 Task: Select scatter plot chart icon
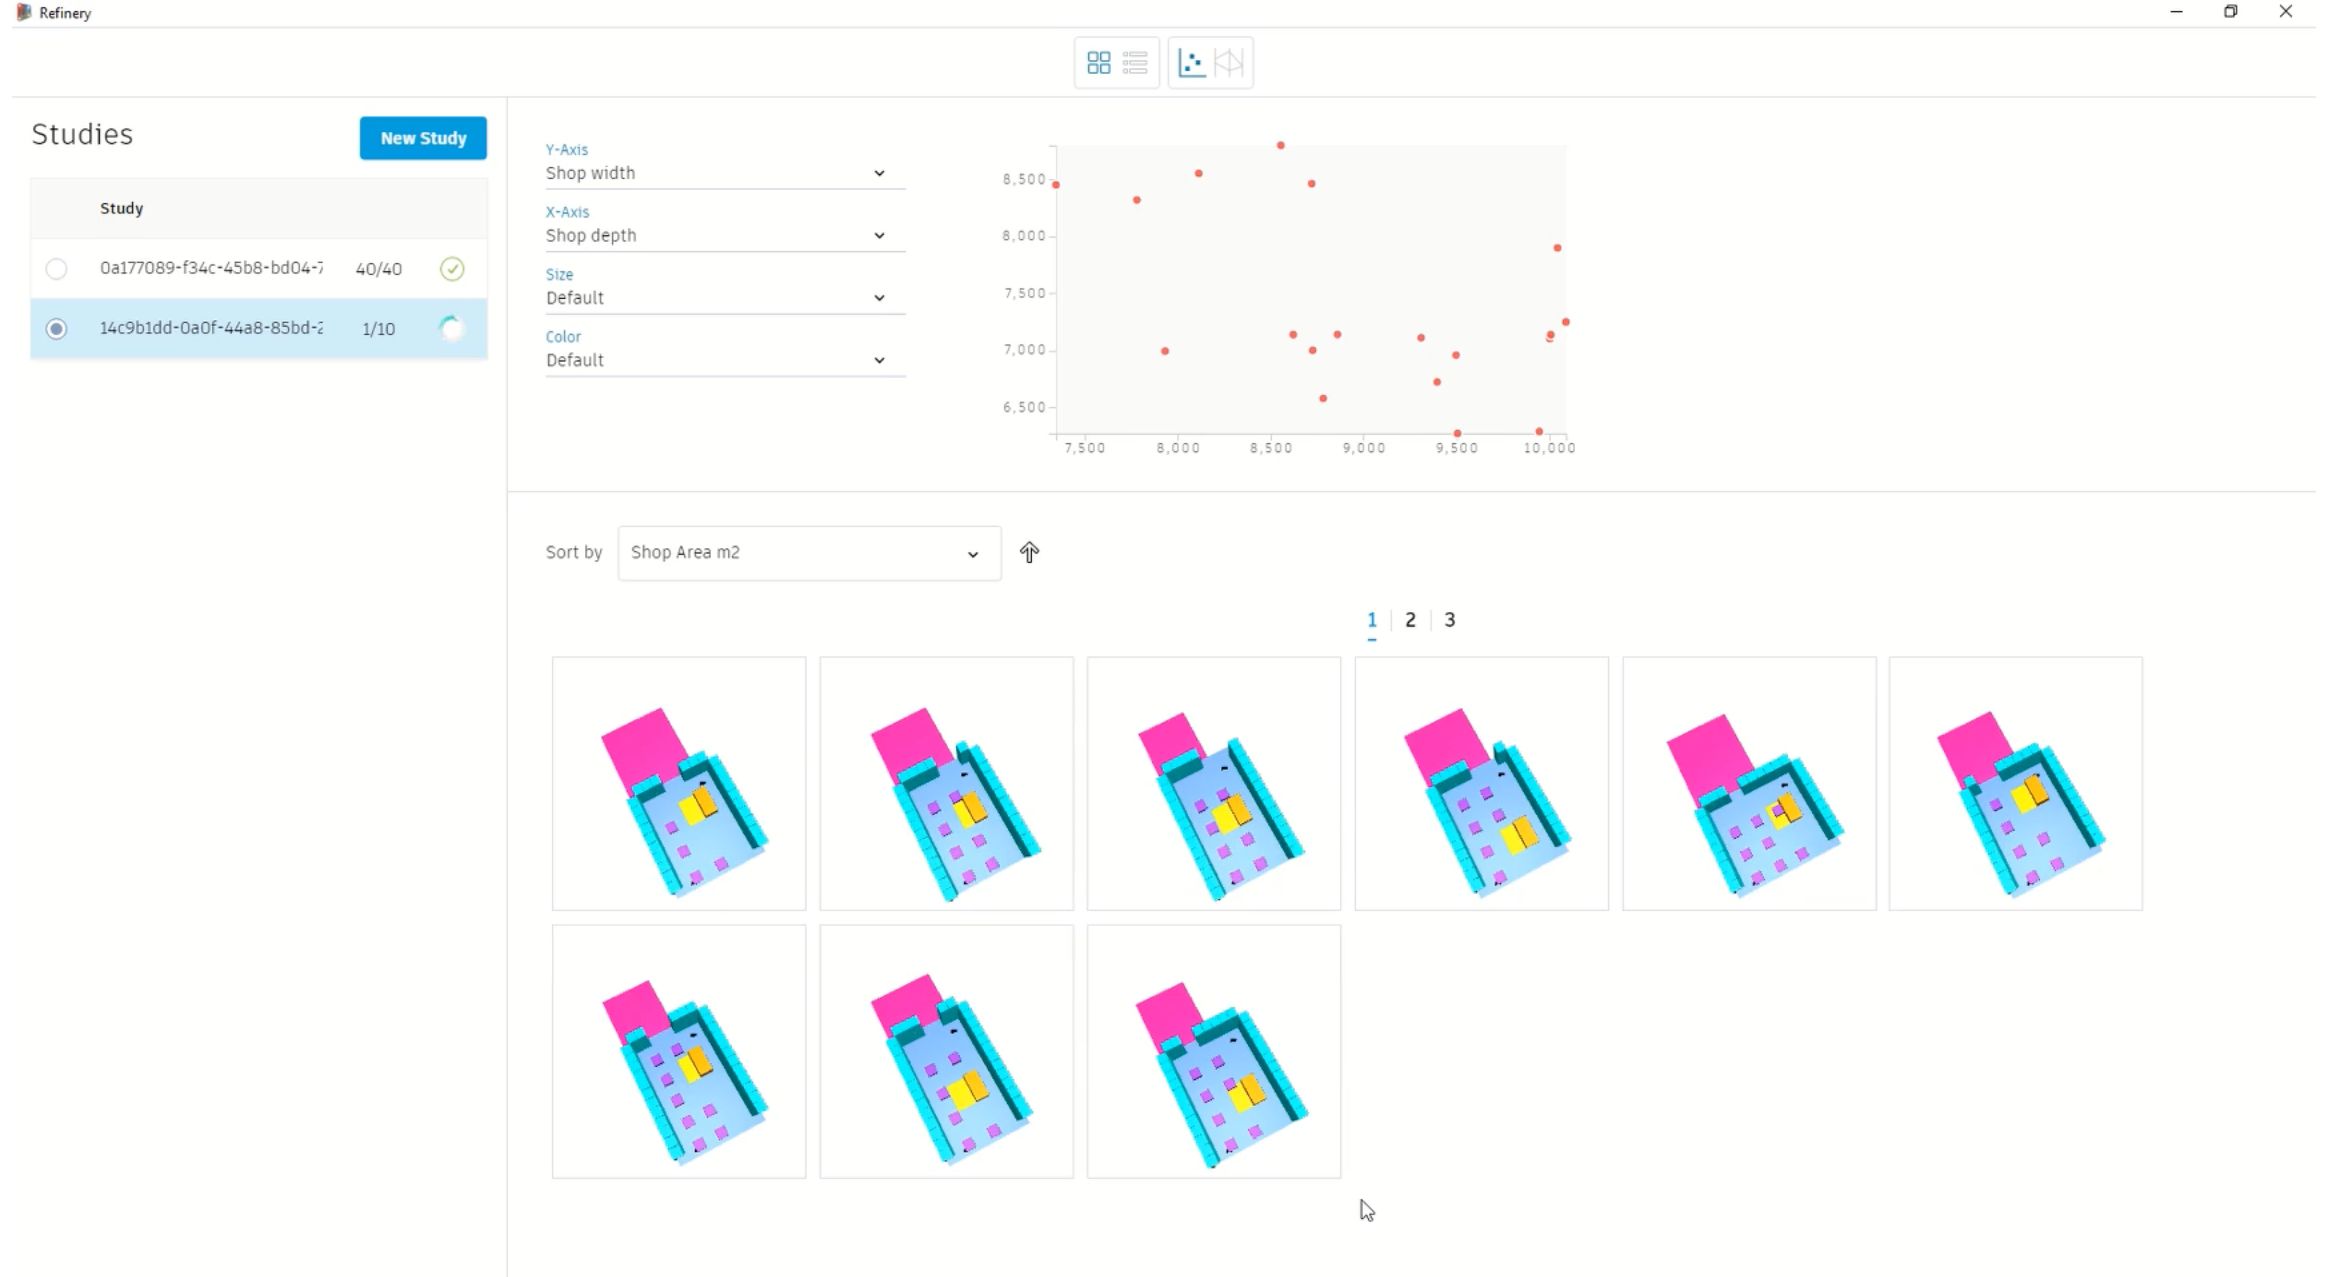click(x=1191, y=63)
